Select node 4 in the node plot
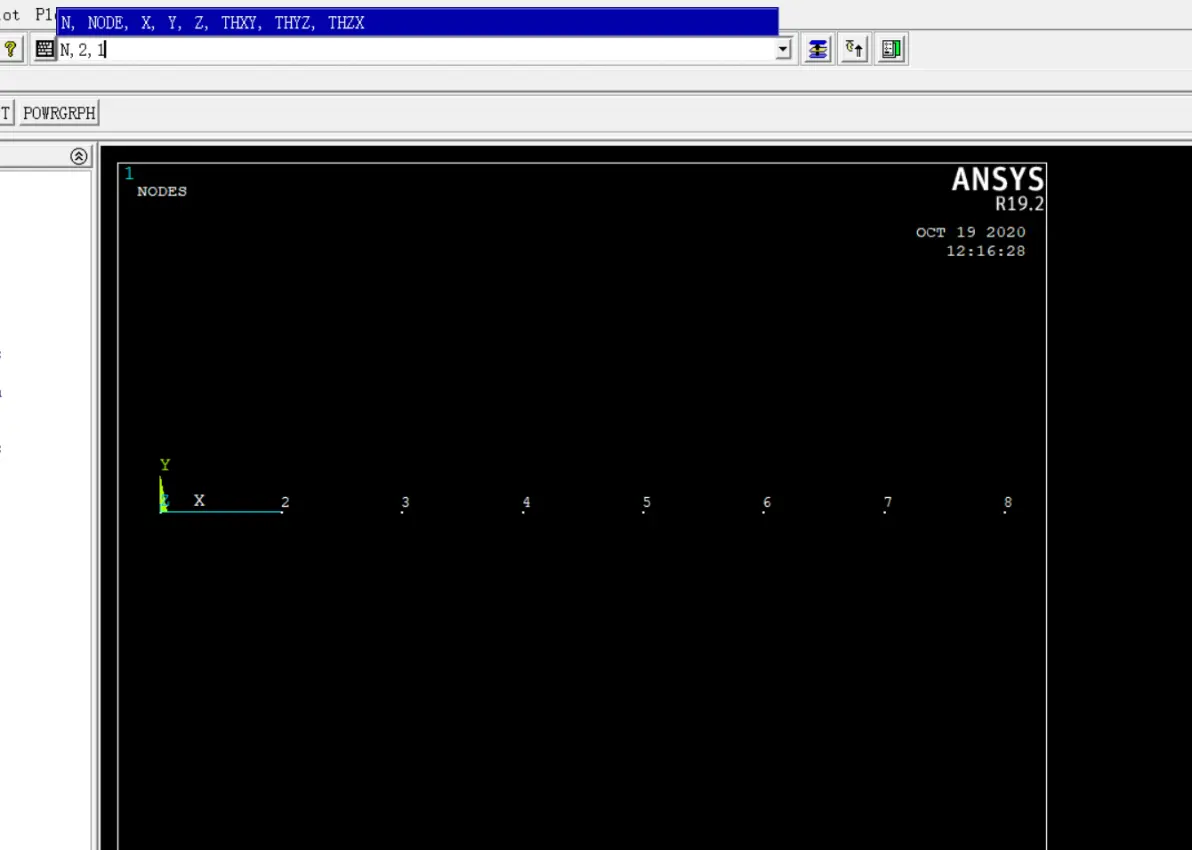Viewport: 1192px width, 850px height. (524, 512)
